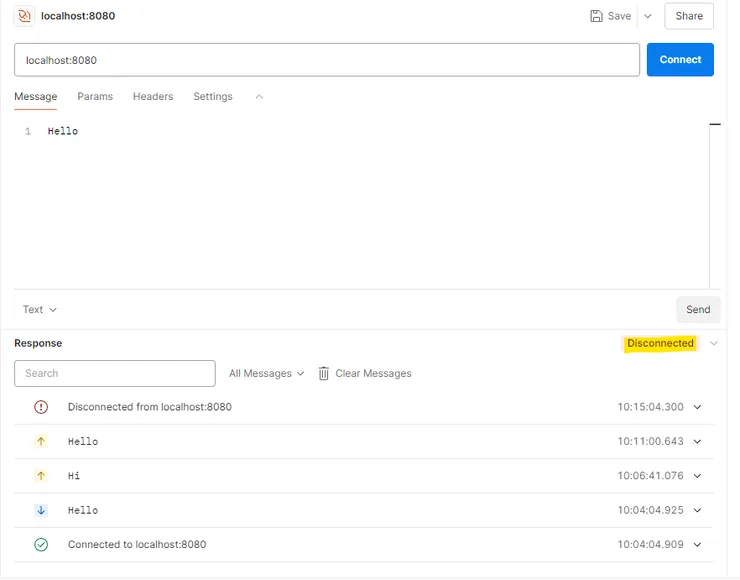This screenshot has width=740, height=580.
Task: Open the Settings tab
Action: tap(213, 97)
